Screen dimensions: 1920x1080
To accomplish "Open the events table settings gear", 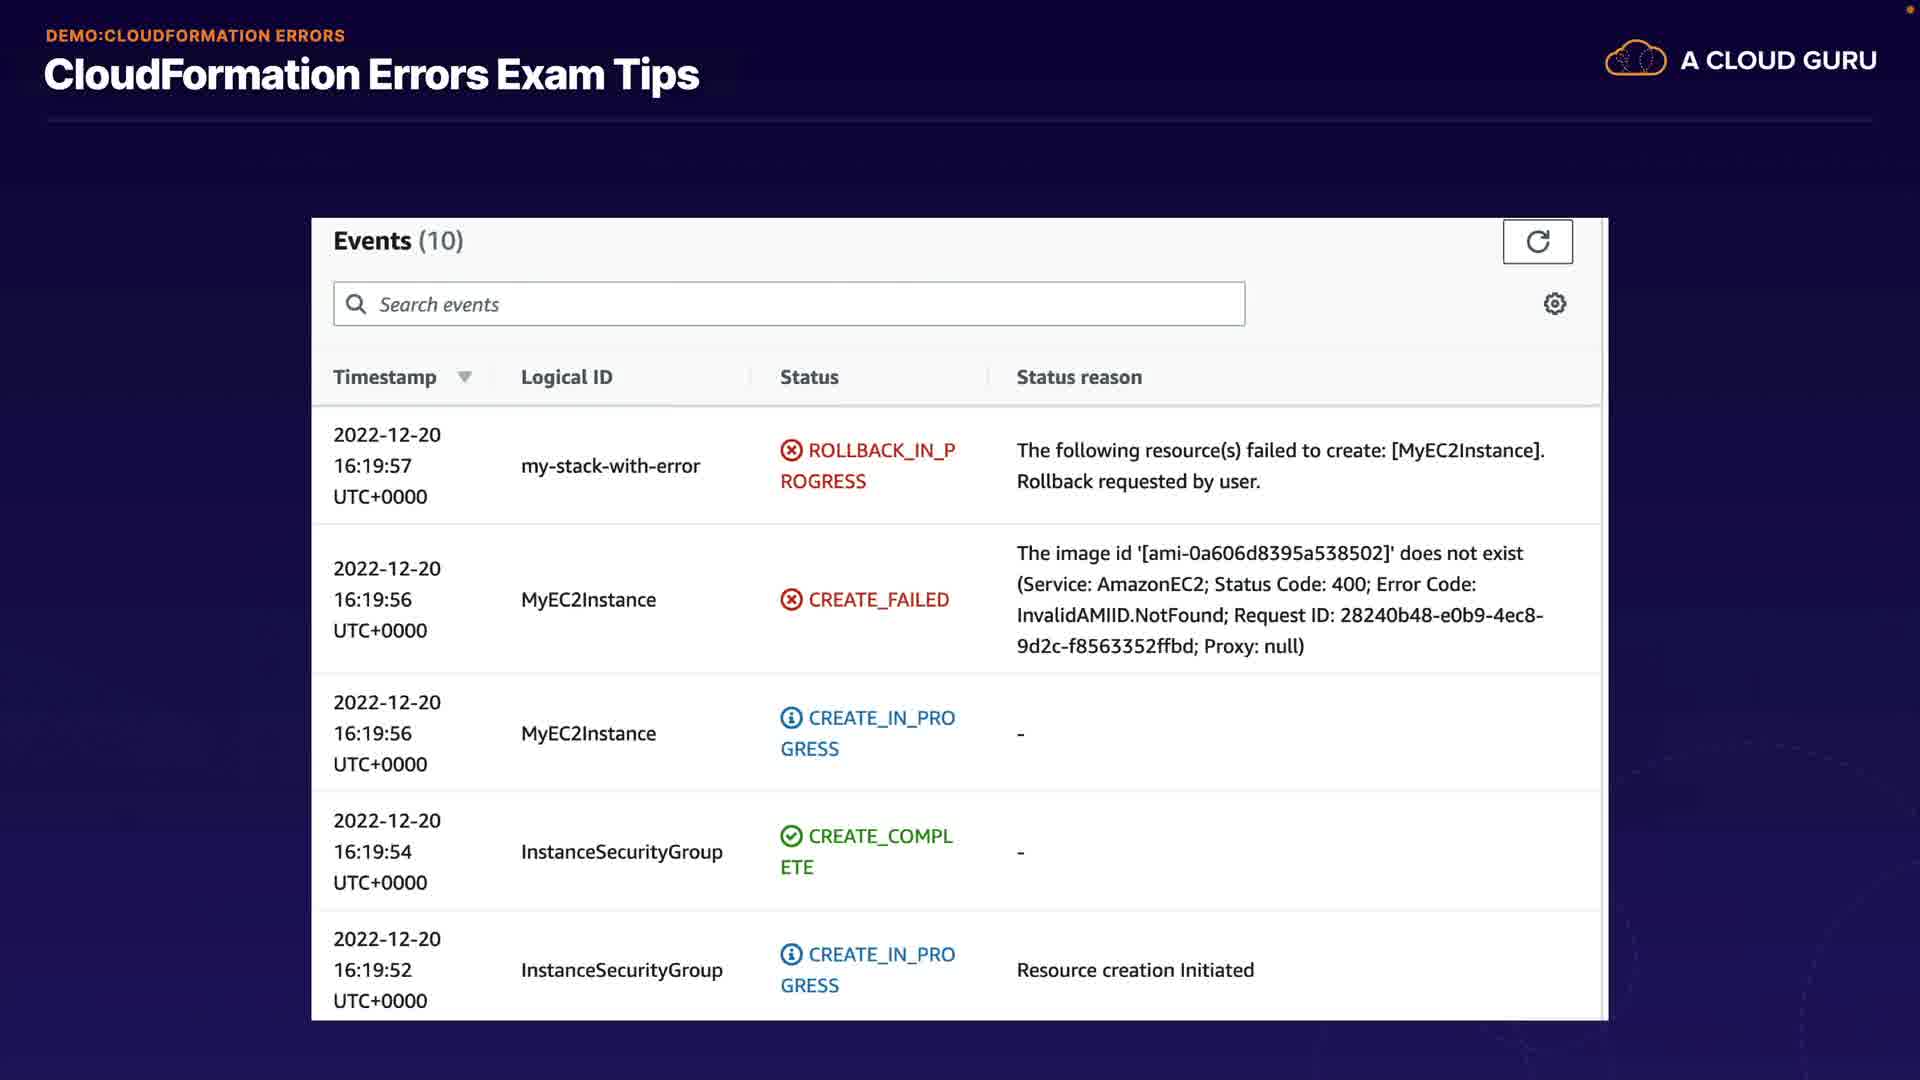I will [x=1554, y=304].
